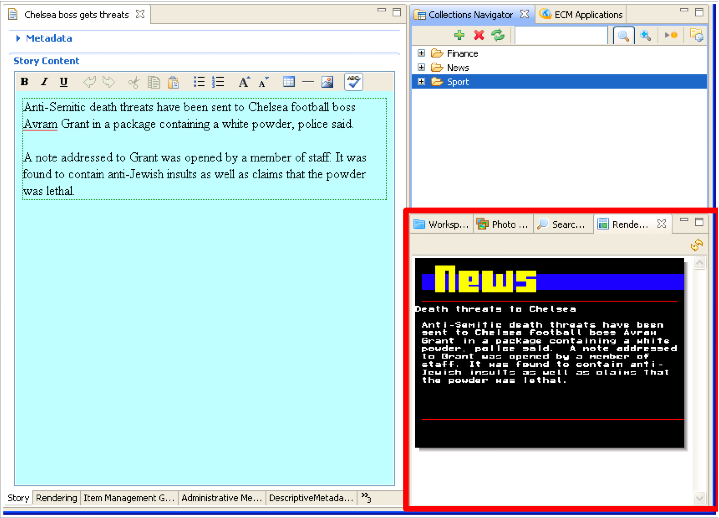Open the Item Management tab
Screen dimensions: 719x518
[129, 498]
